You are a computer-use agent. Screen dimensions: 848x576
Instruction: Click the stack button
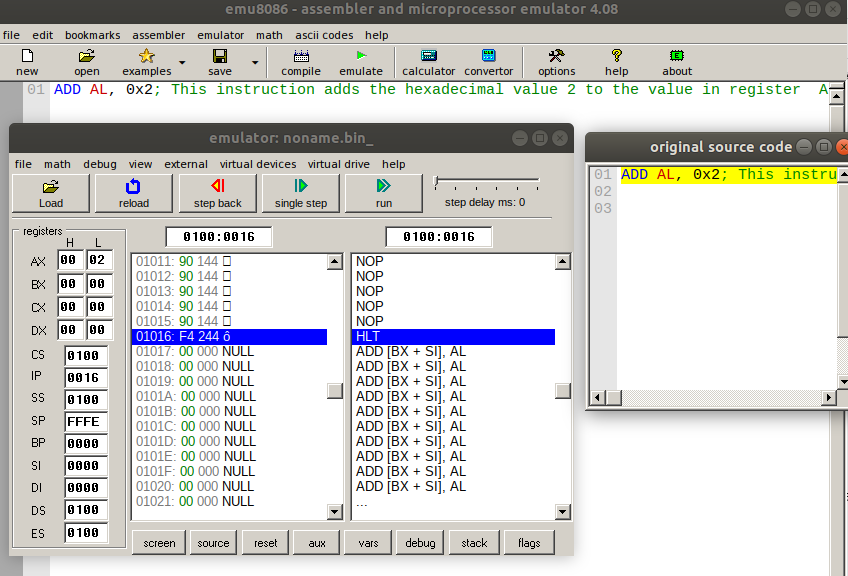(x=474, y=543)
